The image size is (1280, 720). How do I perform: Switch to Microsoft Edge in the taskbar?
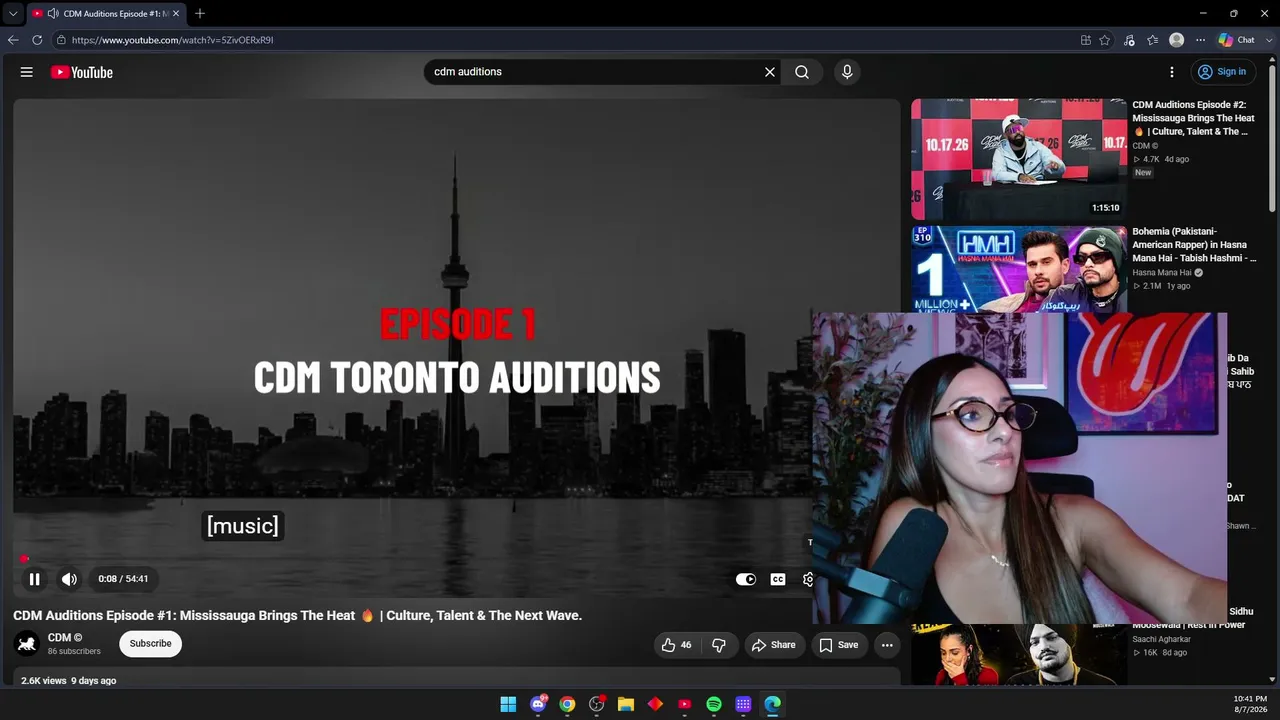(773, 704)
